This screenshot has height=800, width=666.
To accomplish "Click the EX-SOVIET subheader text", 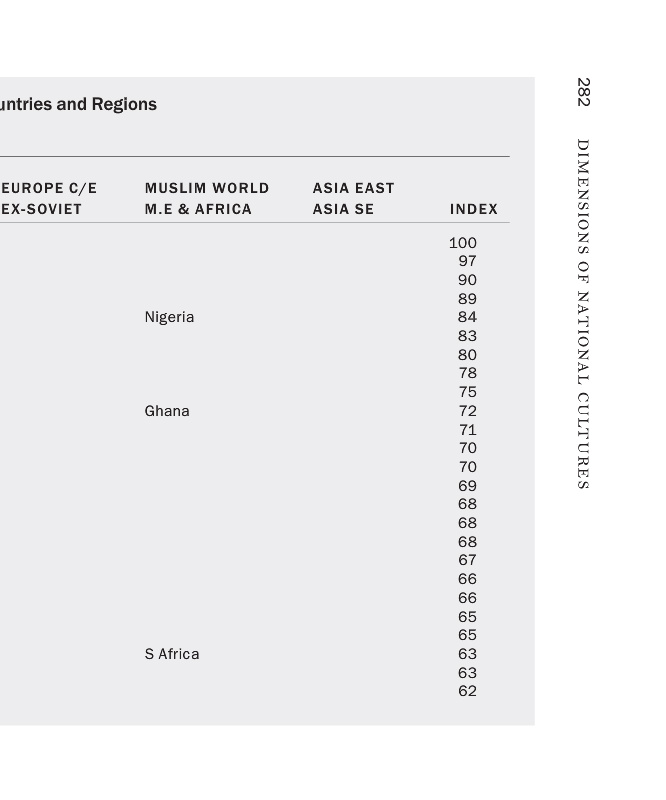I will point(41,209).
